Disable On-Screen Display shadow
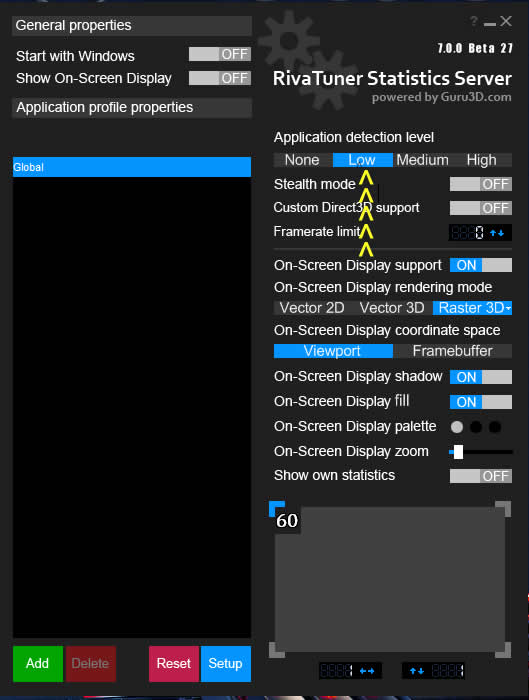This screenshot has width=529, height=700. (481, 377)
